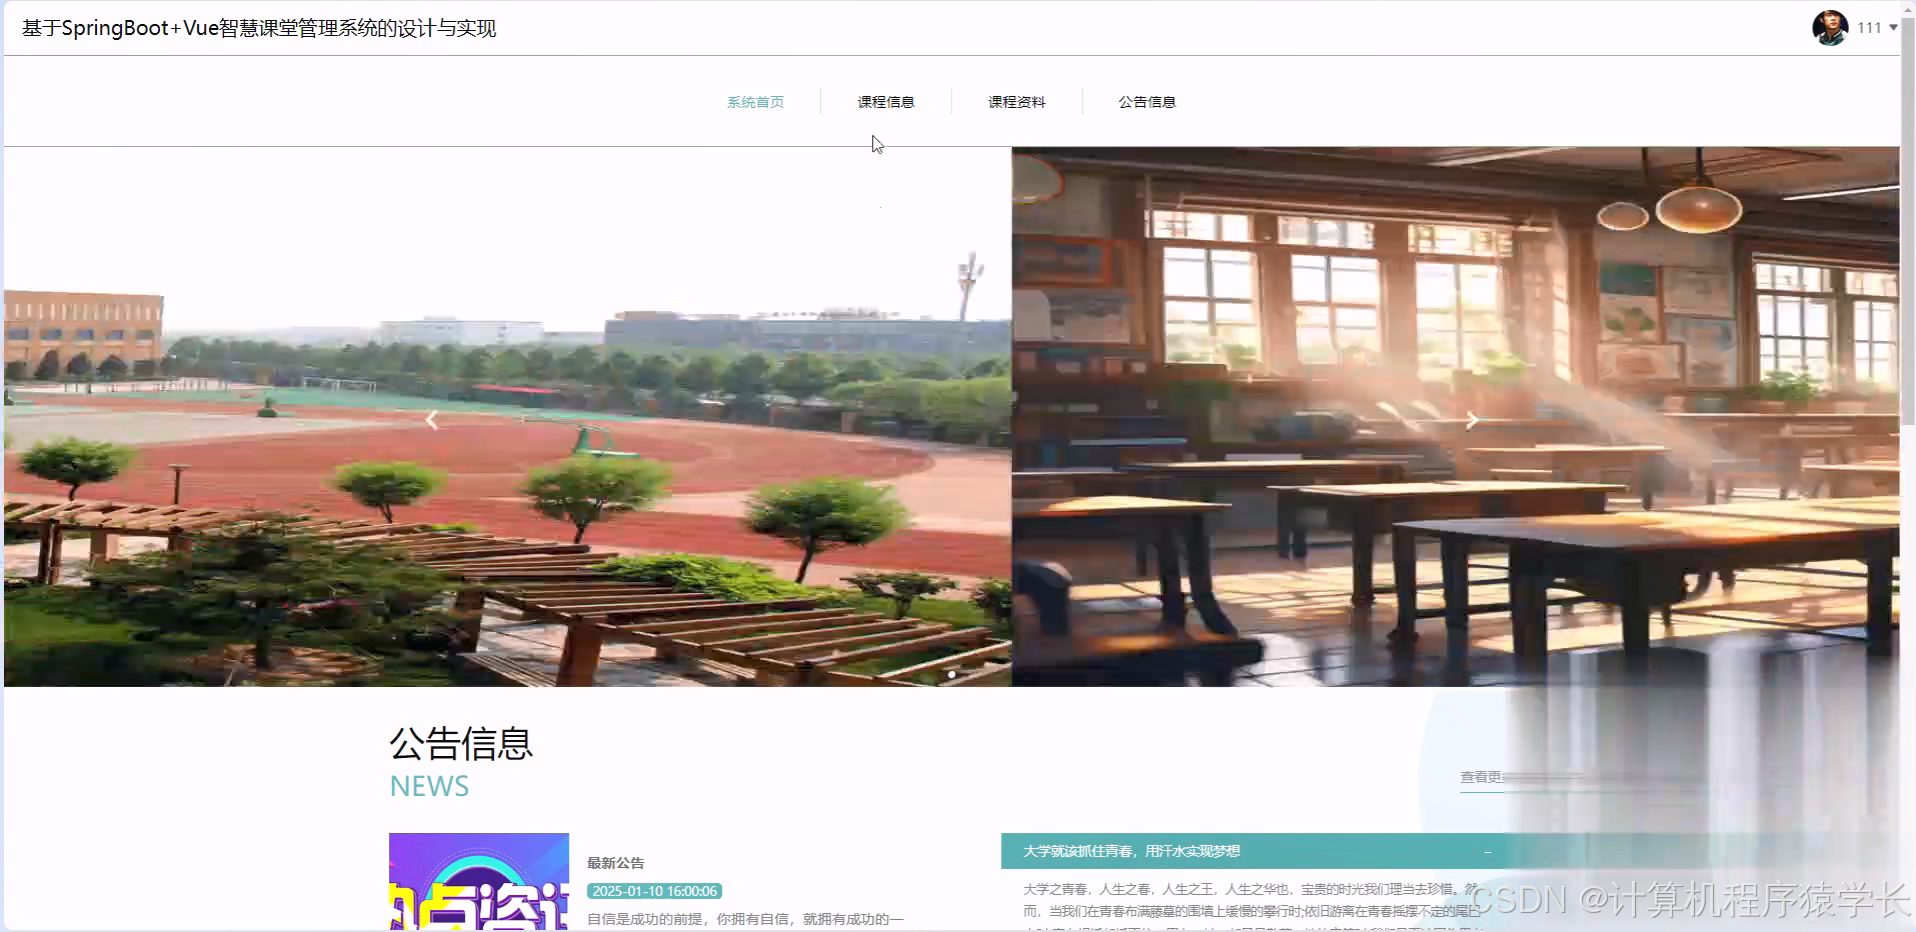1916x932 pixels.
Task: Select the carousel dot indicator
Action: pos(950,674)
